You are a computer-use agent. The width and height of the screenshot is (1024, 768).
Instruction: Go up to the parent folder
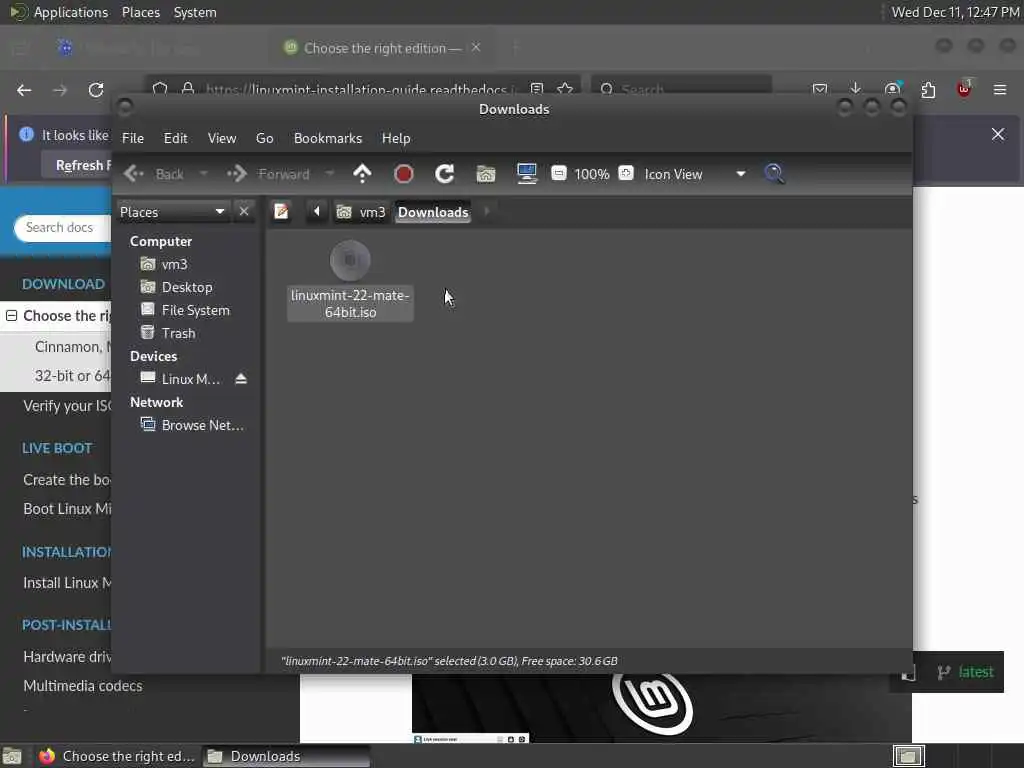(x=362, y=174)
